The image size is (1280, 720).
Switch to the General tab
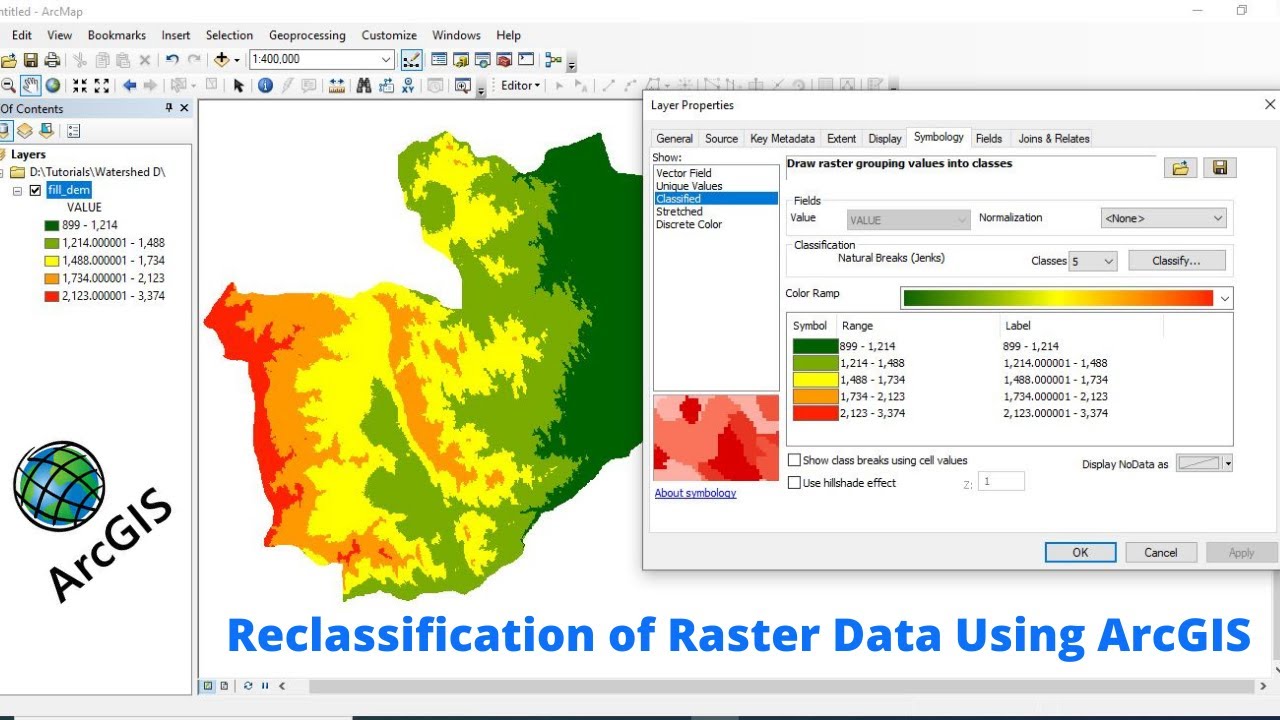click(x=674, y=138)
